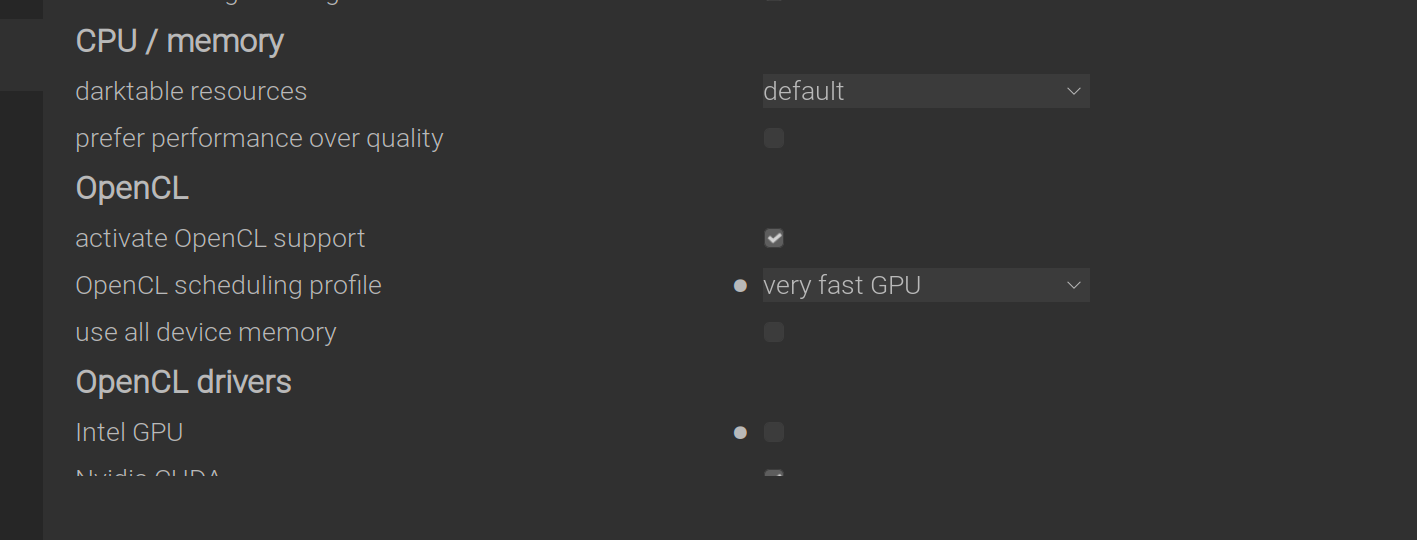Toggle prefer performance over quality checkbox
This screenshot has width=1417, height=540.
(774, 138)
